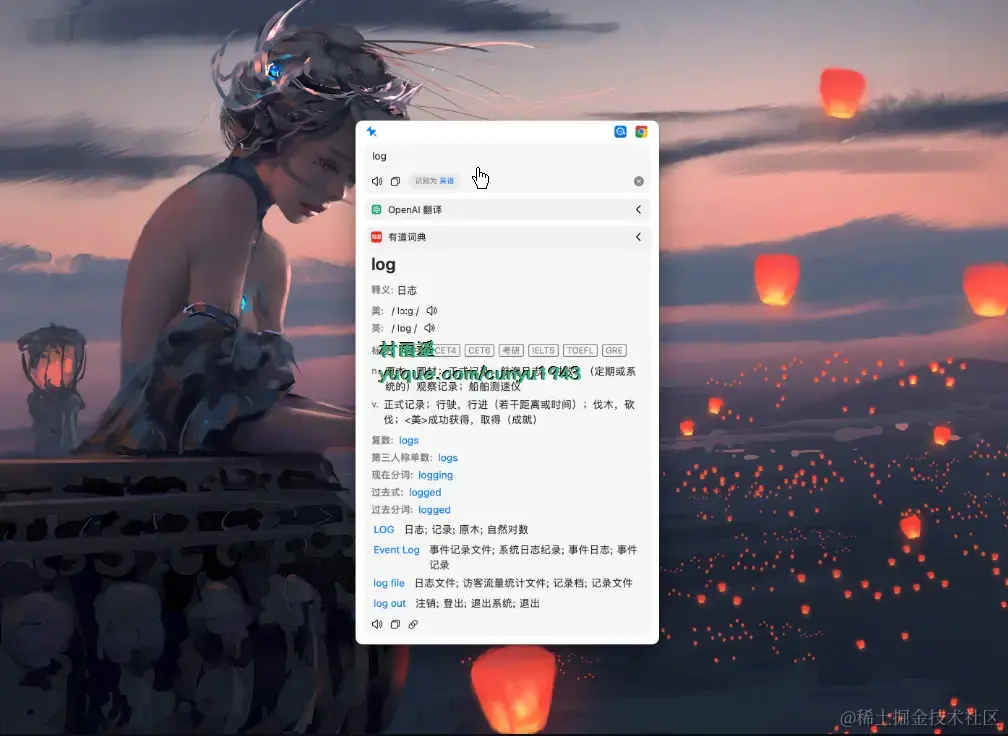Click the TOEFL tag
The height and width of the screenshot is (736, 1008).
[x=580, y=350]
